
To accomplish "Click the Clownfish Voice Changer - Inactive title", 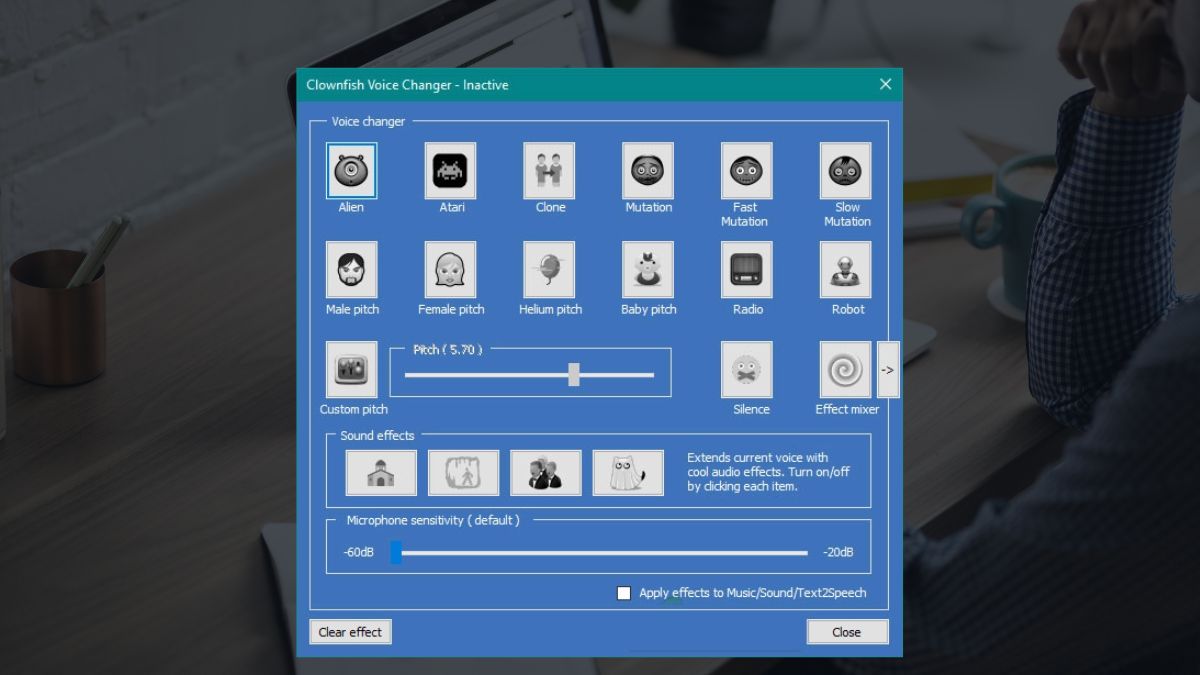I will pyautogui.click(x=407, y=85).
